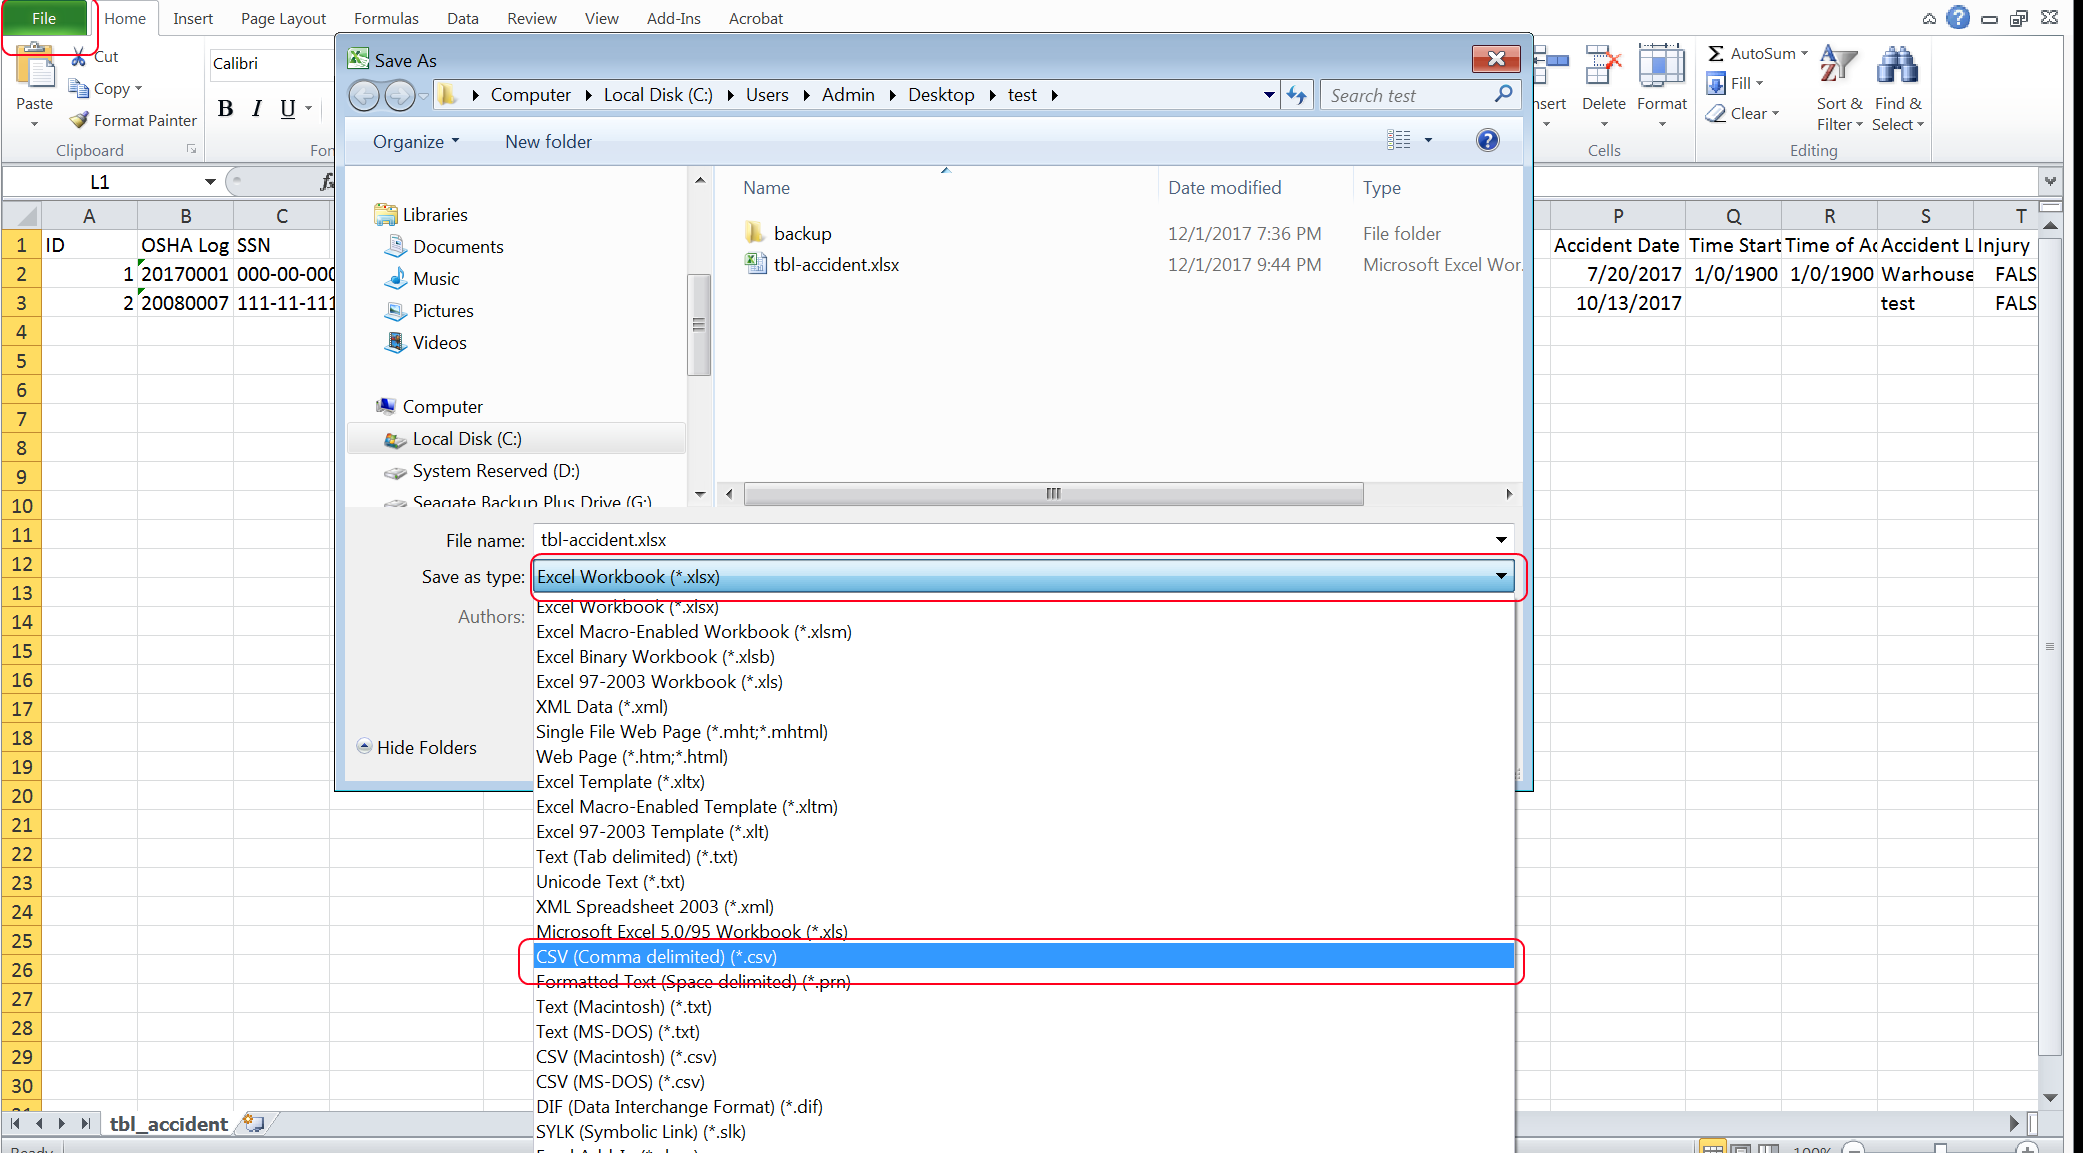The image size is (2083, 1153).
Task: Open Save As dialog help icon
Action: pos(1488,140)
